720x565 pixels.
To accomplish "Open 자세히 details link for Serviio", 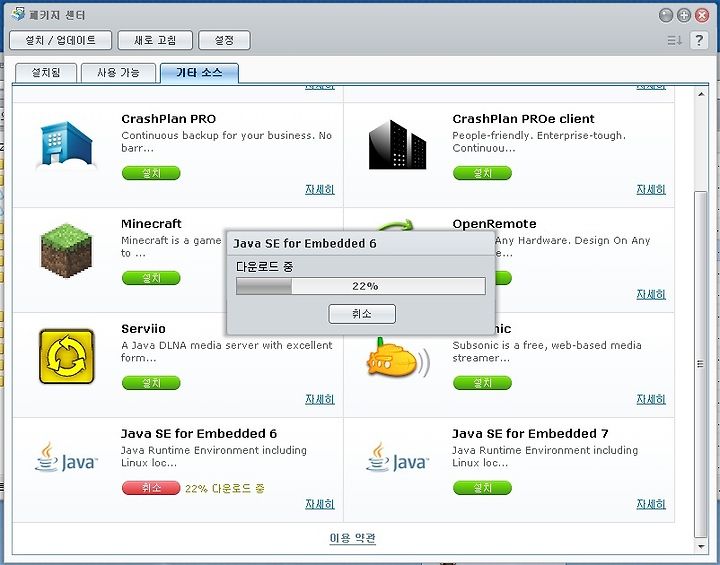I will click(x=320, y=399).
